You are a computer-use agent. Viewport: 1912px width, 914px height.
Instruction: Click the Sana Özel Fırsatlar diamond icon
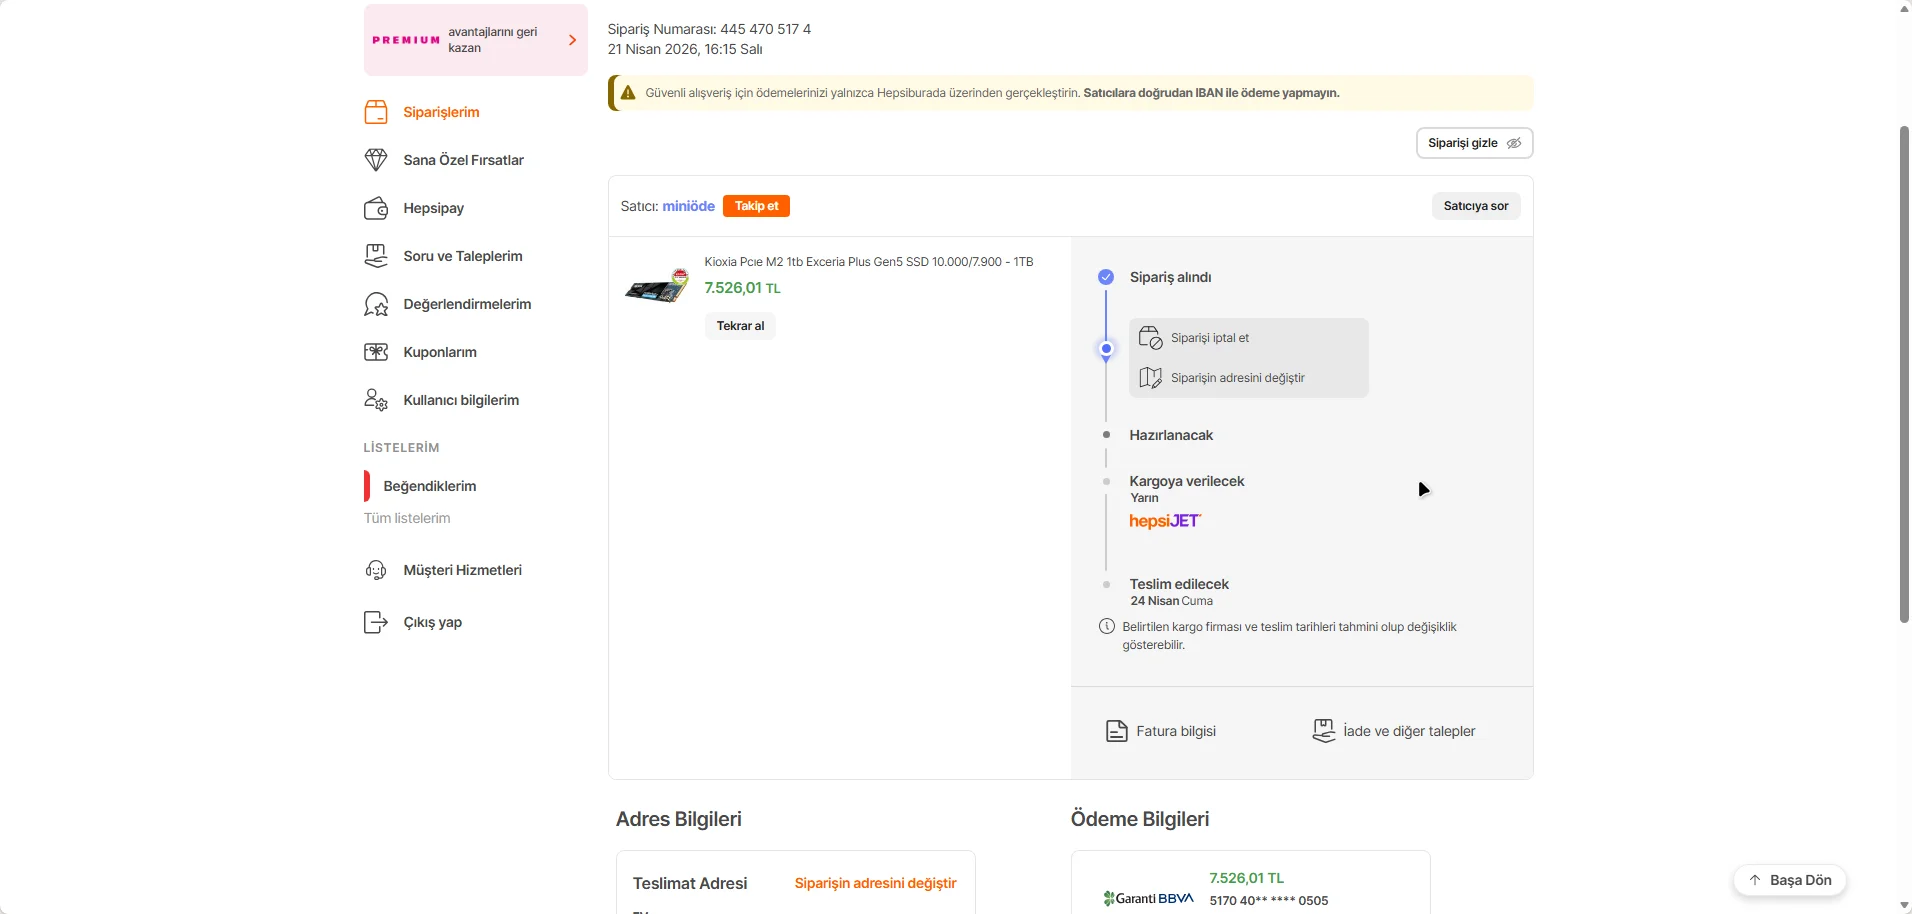376,160
